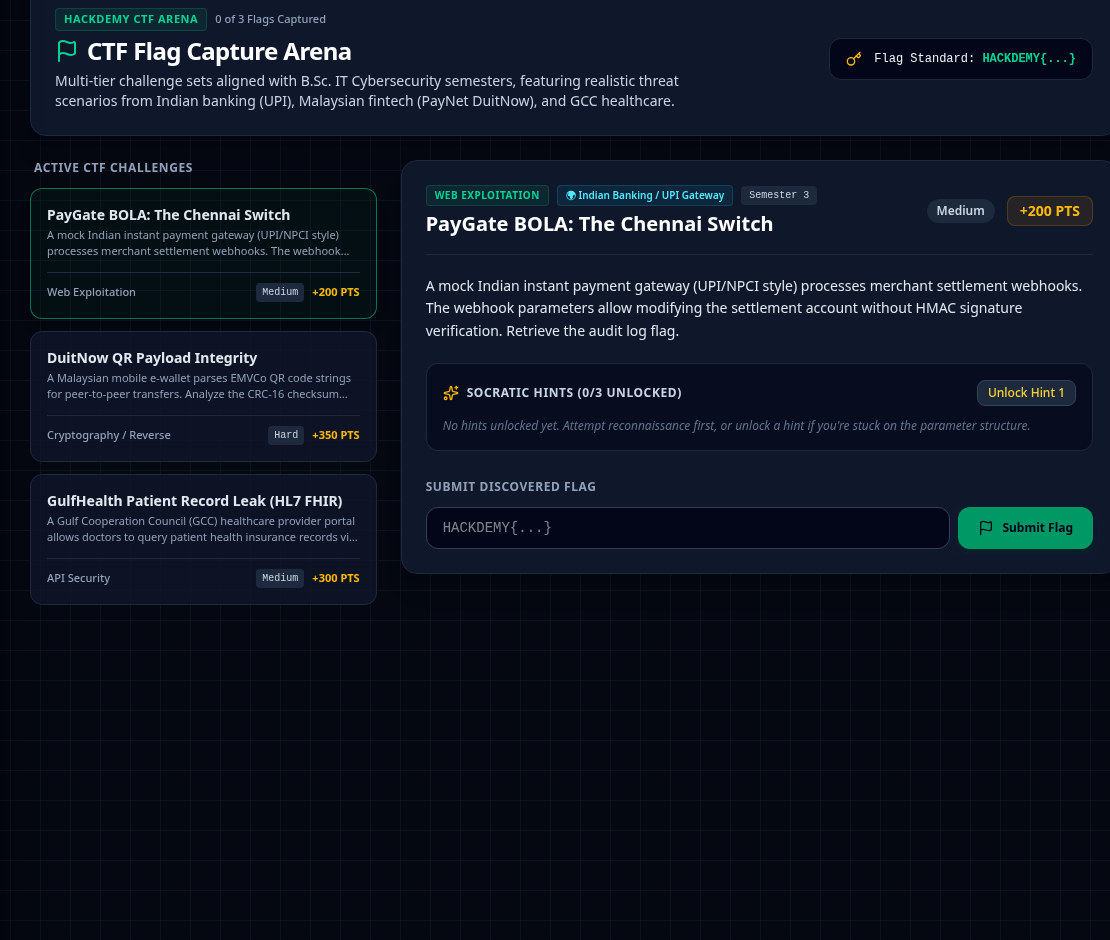Click the 0 of 3 Flags Captured text
1110x940 pixels.
point(270,19)
